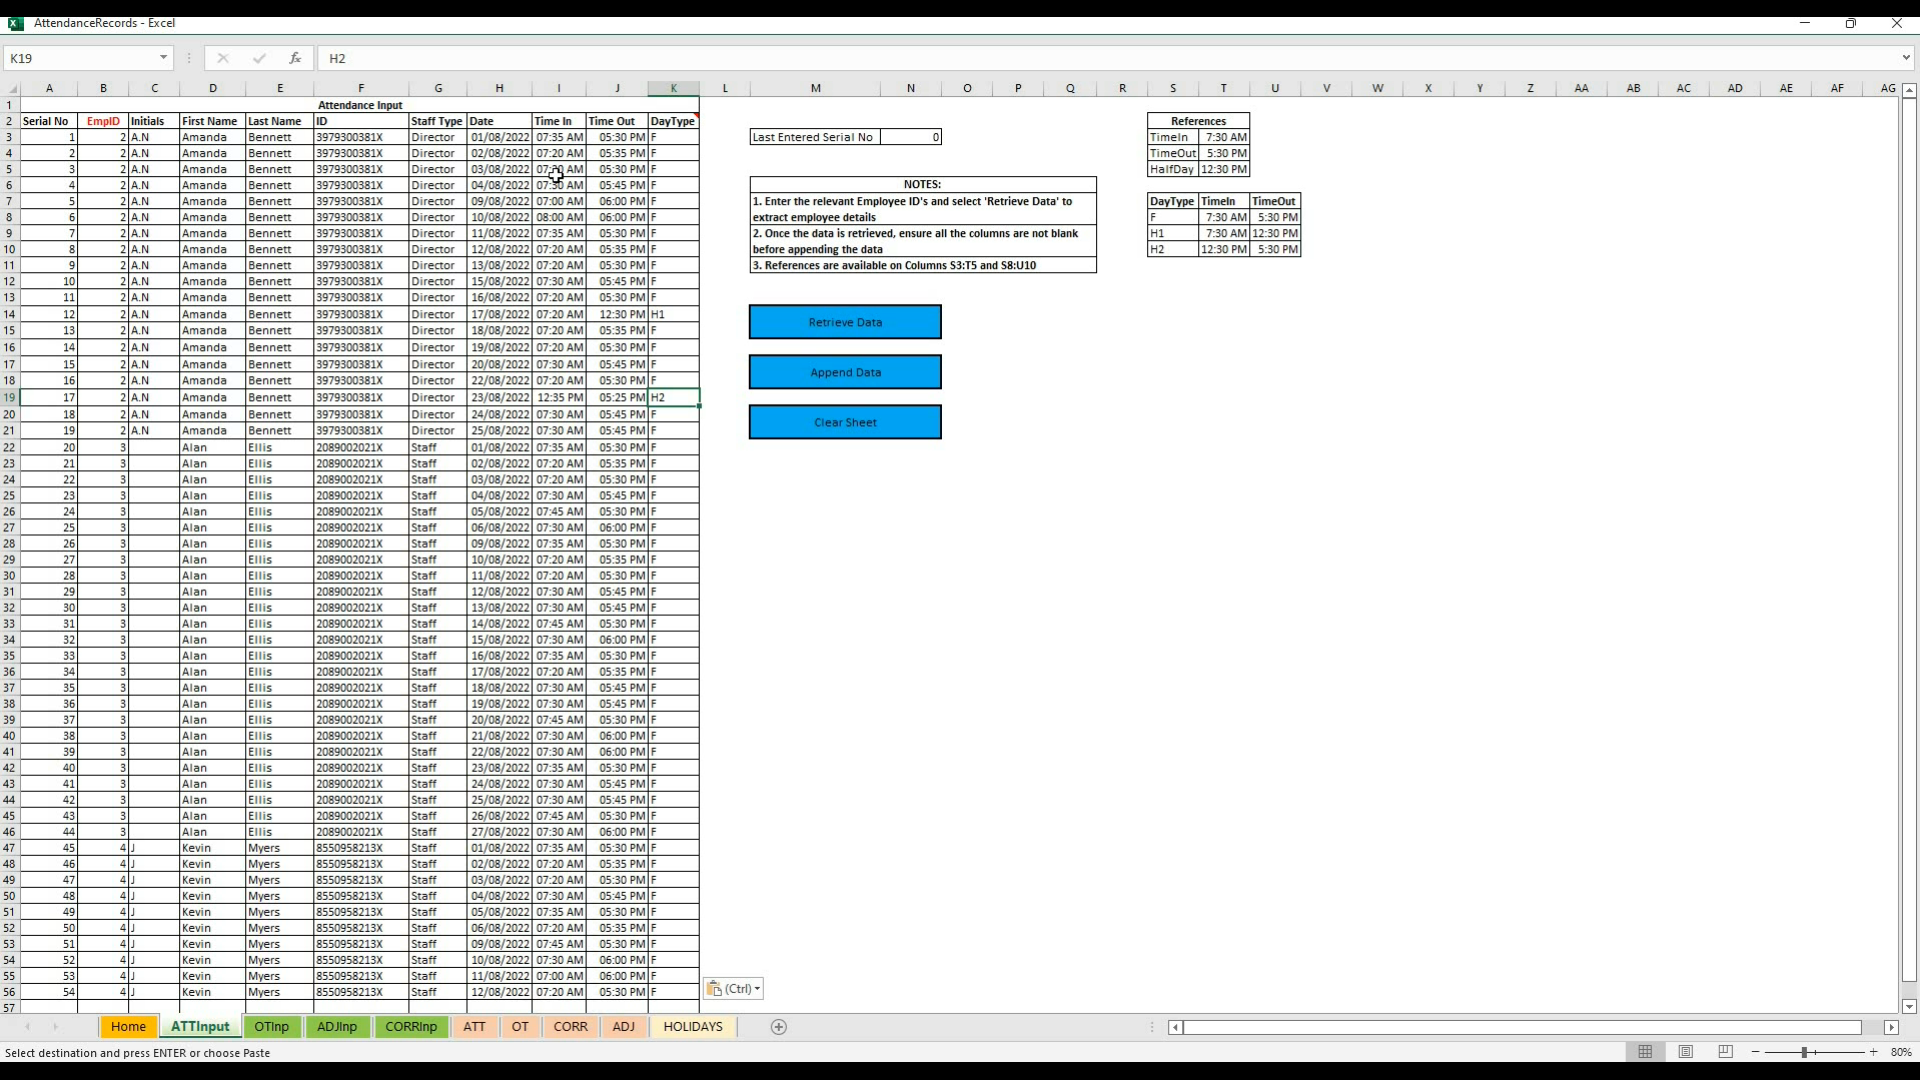Viewport: 1920px width, 1080px height.
Task: Select the Last Entered Serial No value cell
Action: (x=910, y=137)
